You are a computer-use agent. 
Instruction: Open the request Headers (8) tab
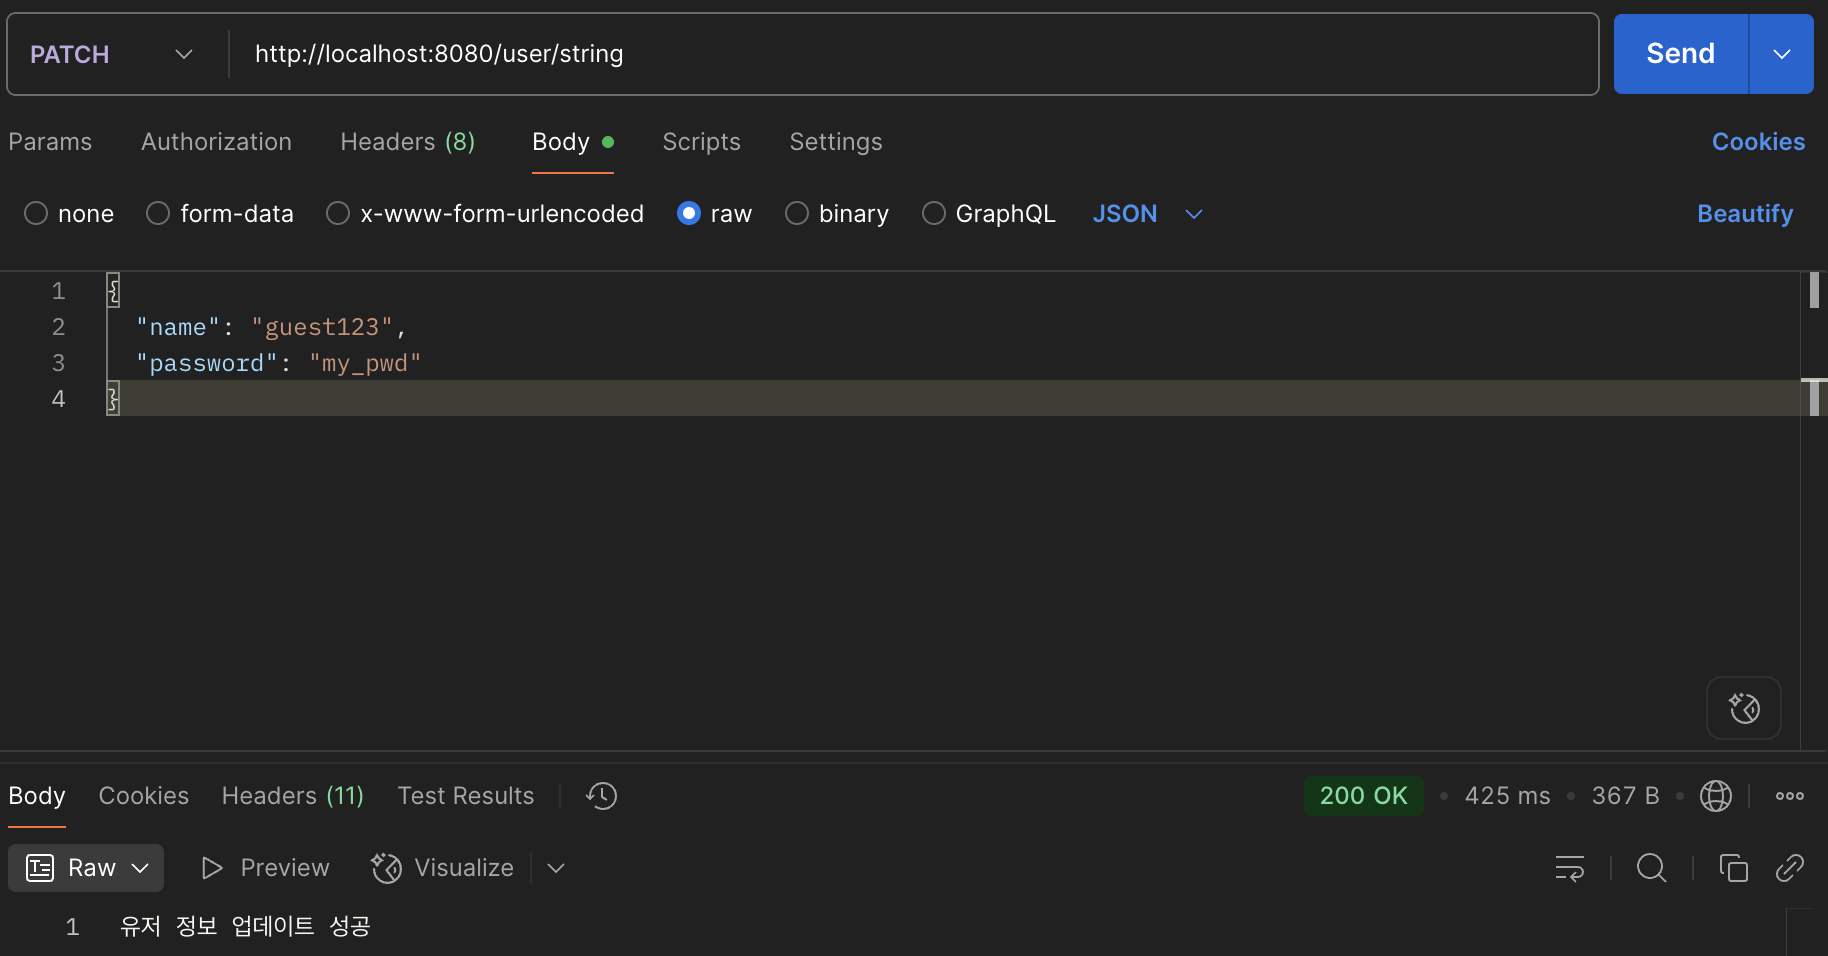pos(408,142)
